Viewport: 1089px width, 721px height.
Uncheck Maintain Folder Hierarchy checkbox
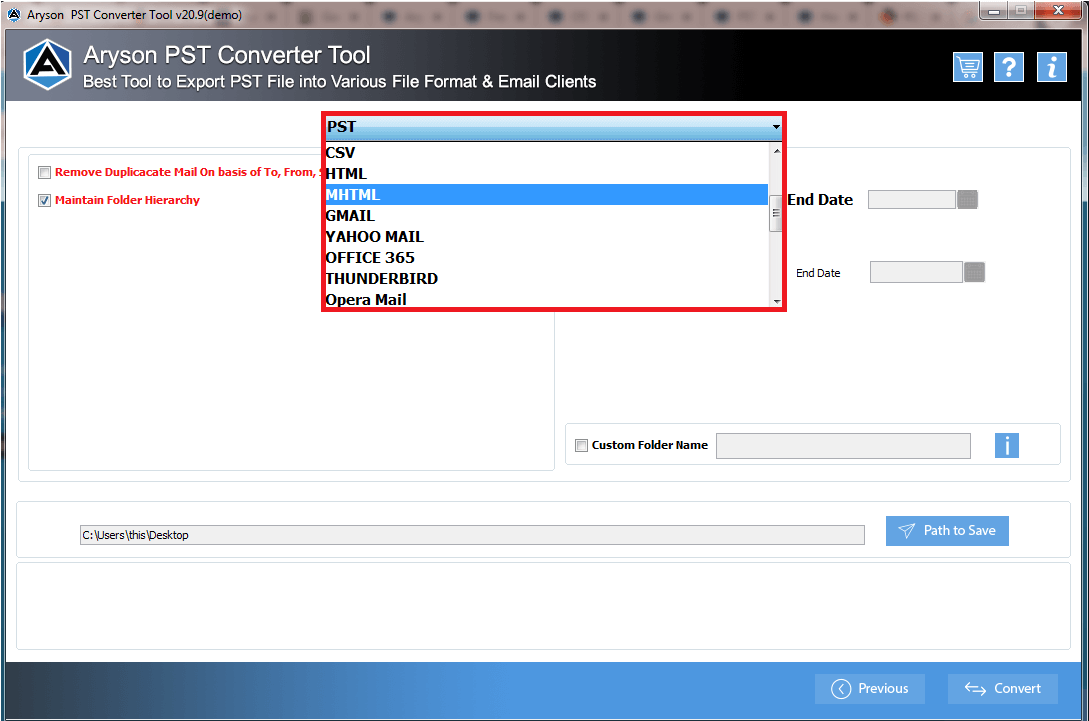[44, 200]
